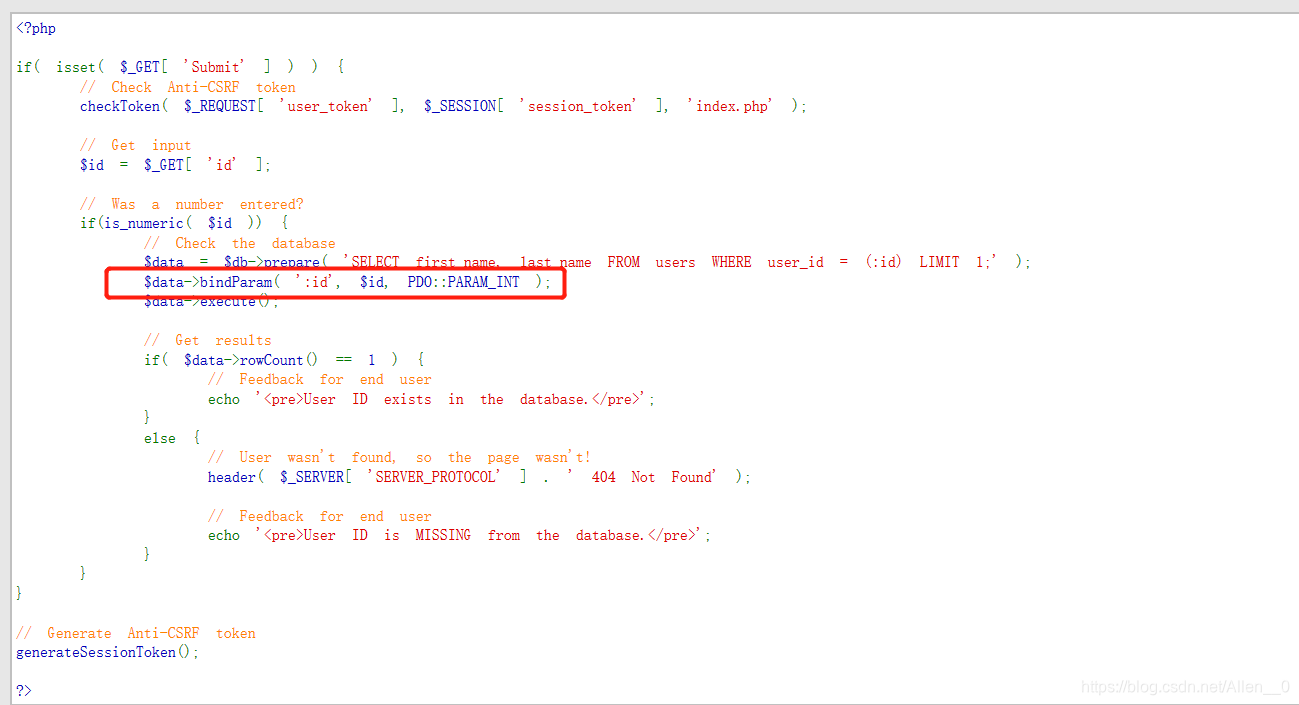Select the 'User wasn't found' comment
Viewport: 1299px width, 705px height.
click(400, 457)
